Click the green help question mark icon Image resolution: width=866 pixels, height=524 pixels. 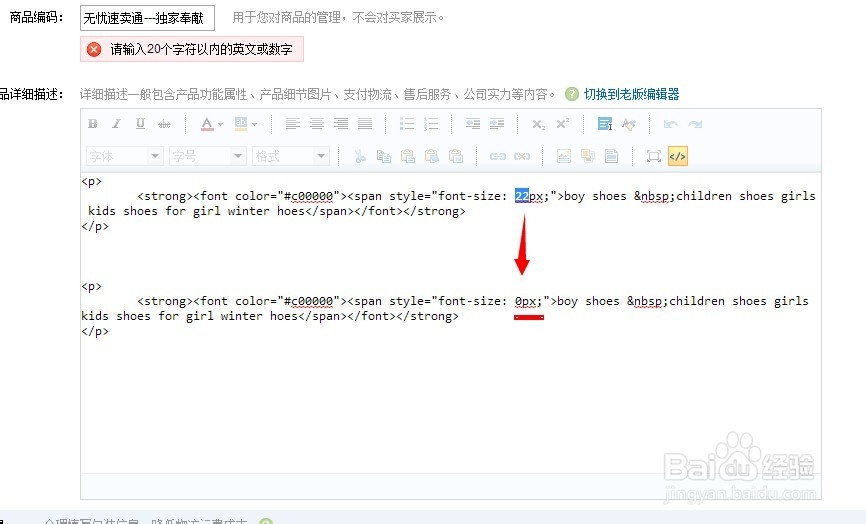[x=572, y=94]
